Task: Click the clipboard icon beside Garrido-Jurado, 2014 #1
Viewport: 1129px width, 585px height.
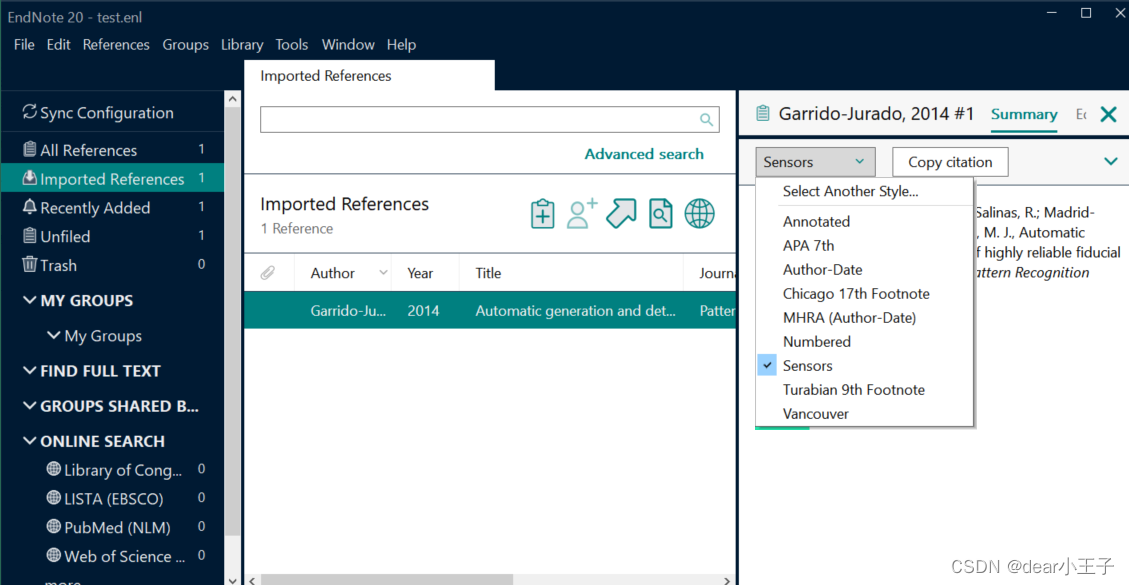Action: (x=762, y=113)
